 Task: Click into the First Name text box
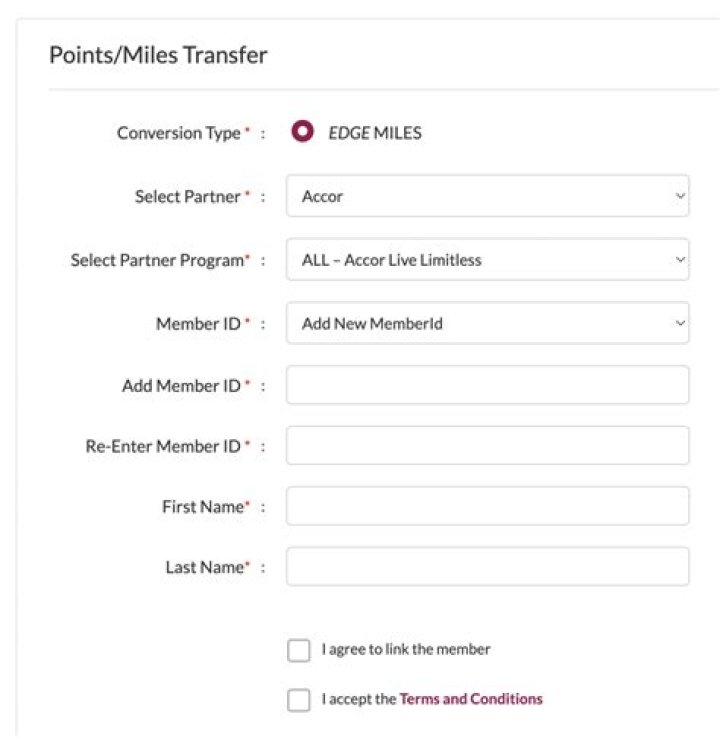coord(487,506)
